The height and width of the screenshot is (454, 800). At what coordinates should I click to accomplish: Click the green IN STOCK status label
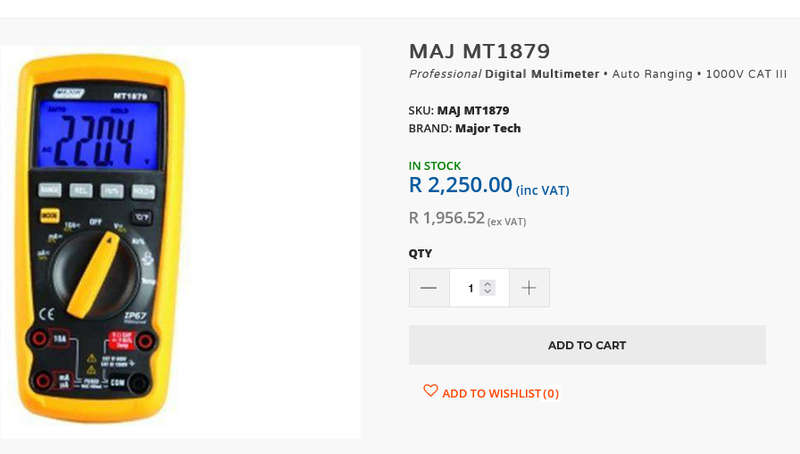[x=435, y=166]
